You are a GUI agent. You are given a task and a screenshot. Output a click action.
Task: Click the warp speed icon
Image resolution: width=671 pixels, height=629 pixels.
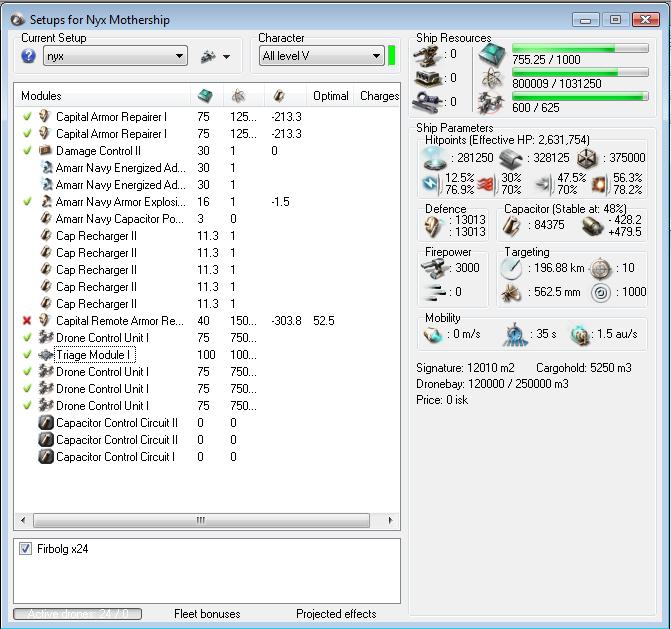tap(580, 334)
